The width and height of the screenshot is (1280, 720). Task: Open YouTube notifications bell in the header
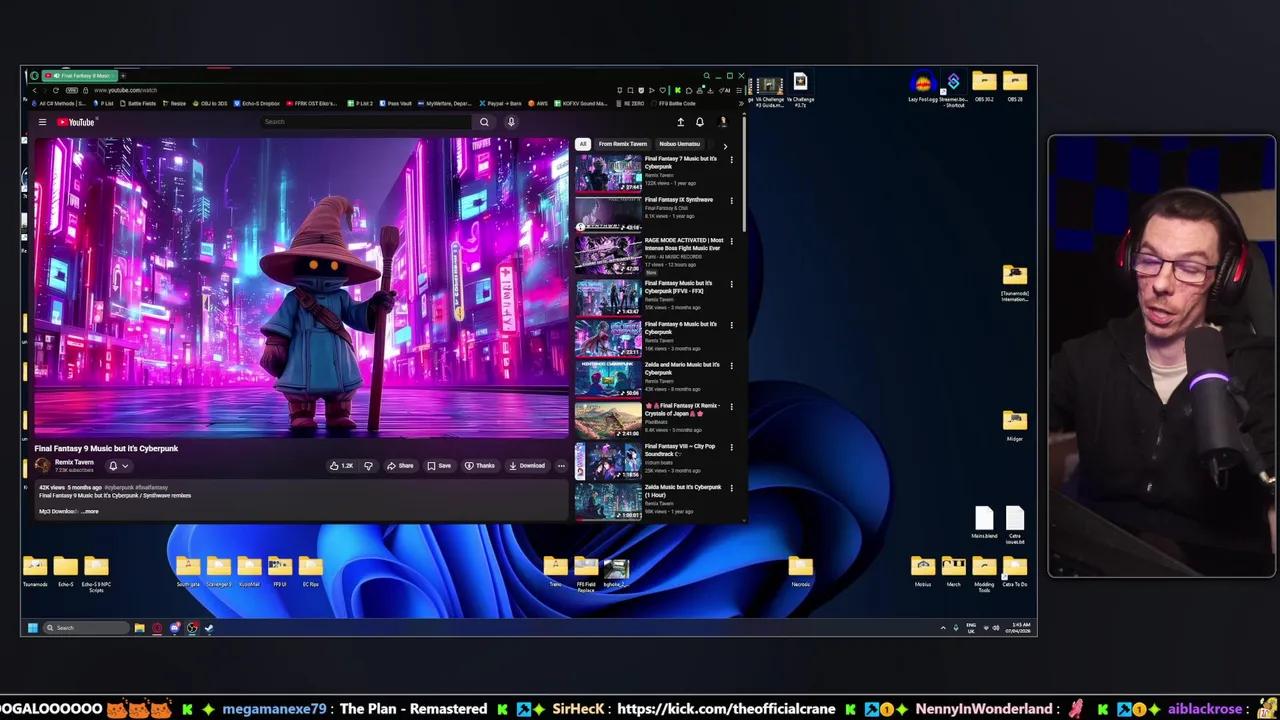pos(699,121)
